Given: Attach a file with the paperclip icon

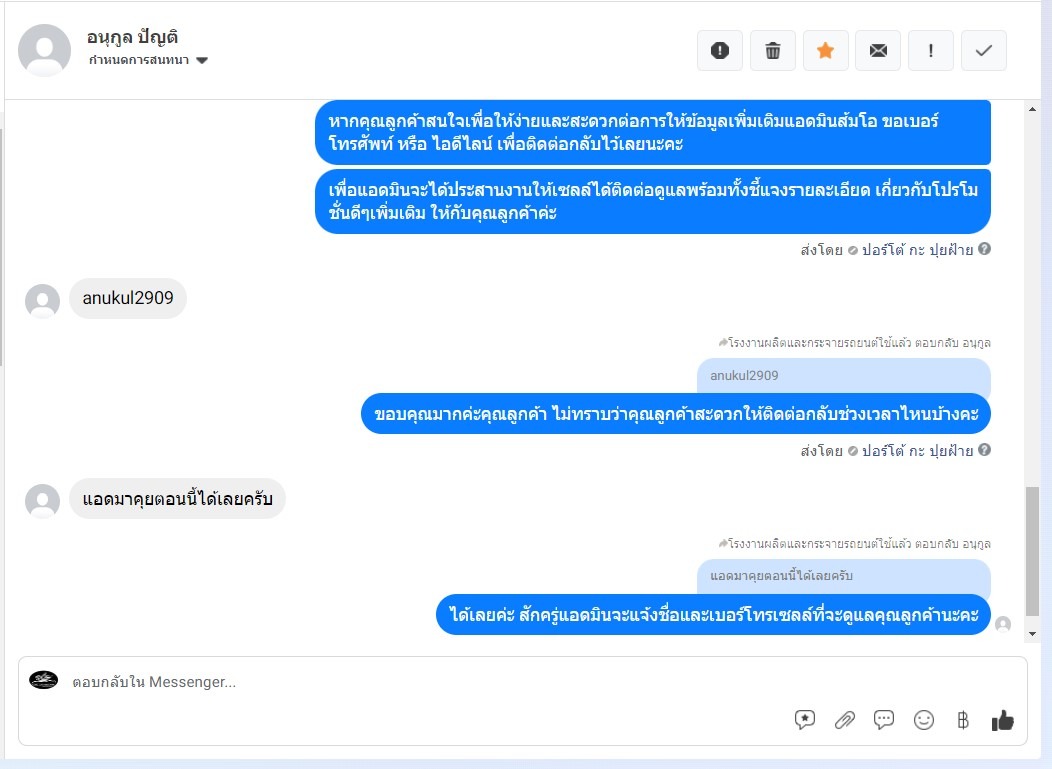Looking at the screenshot, I should (844, 720).
